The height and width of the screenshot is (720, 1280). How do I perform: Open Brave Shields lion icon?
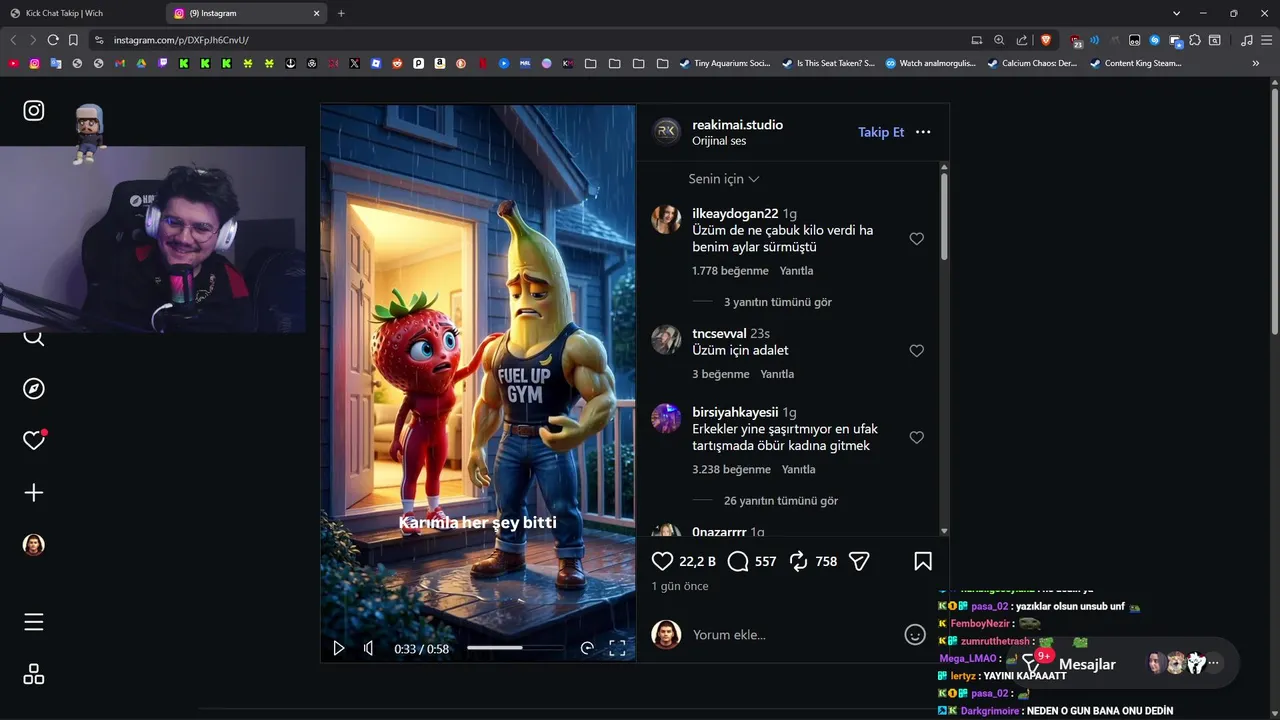tap(1046, 40)
